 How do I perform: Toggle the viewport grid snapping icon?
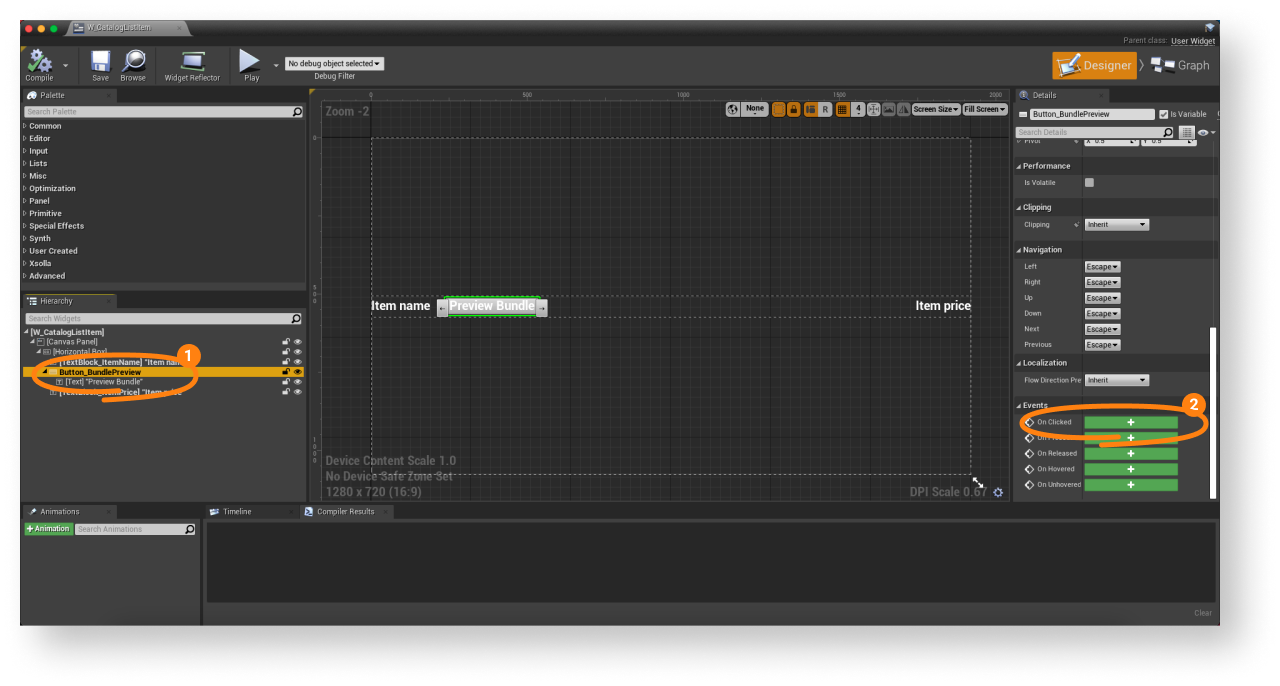(842, 109)
